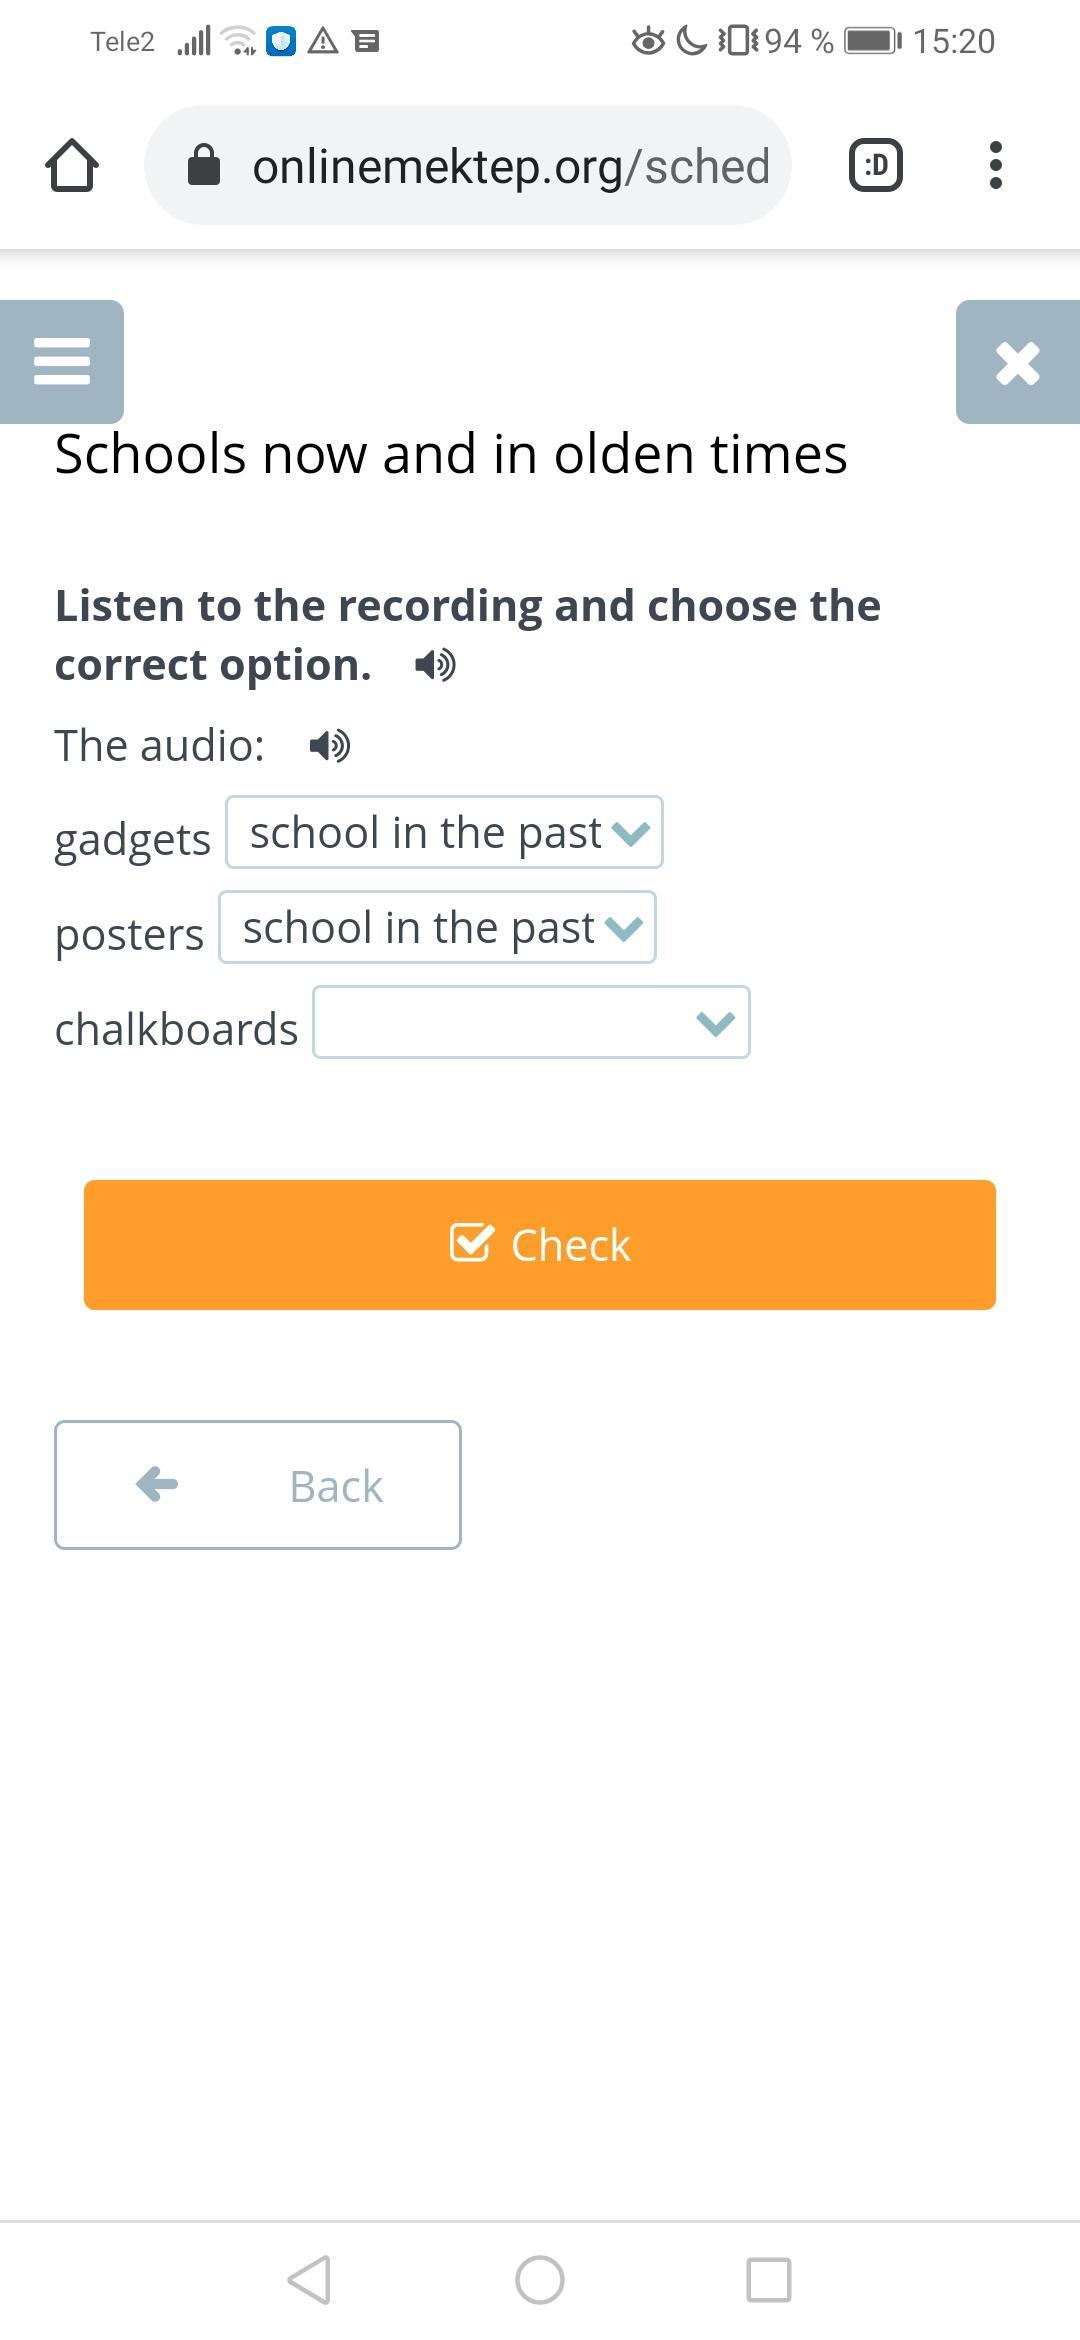Open the posters dropdown

point(437,927)
